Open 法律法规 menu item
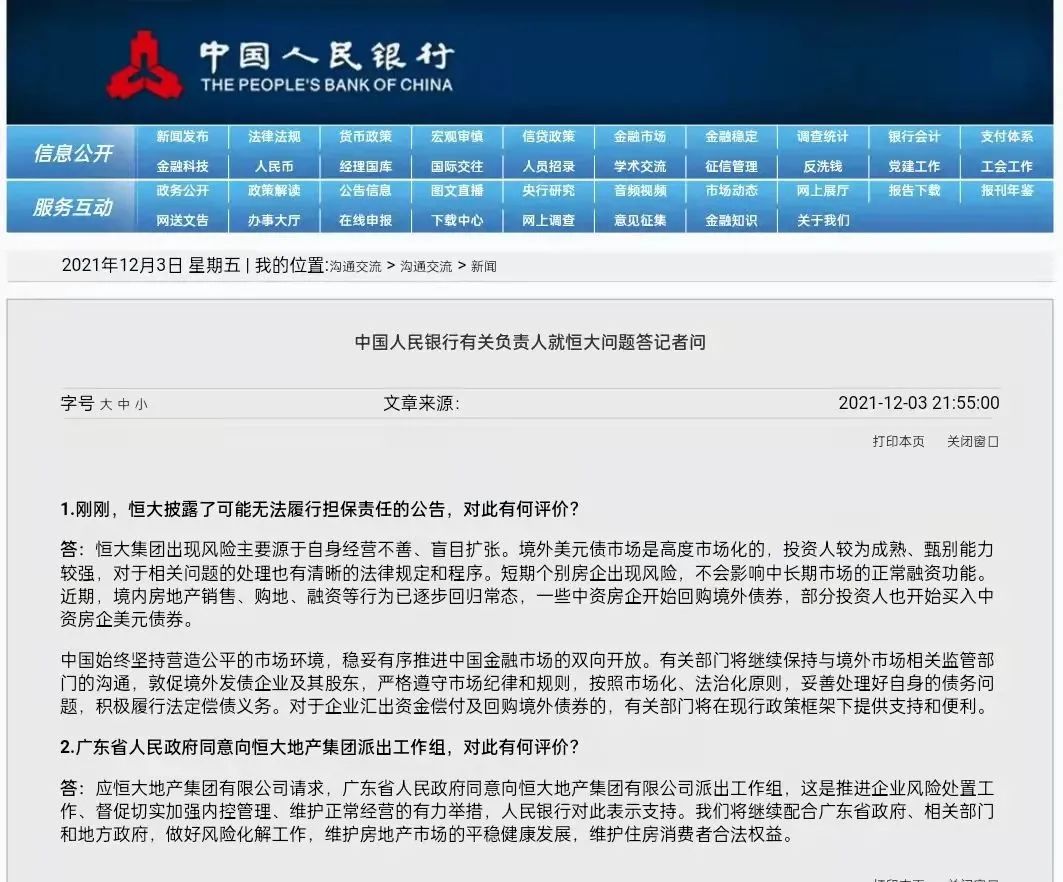Viewport: 1063px width, 882px height. [274, 137]
